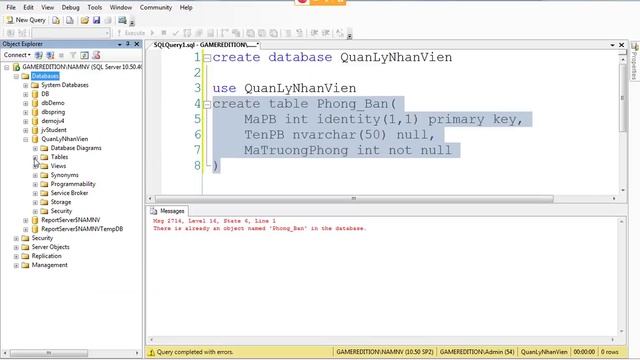Expand the dbDemo database node
Viewport: 640px width, 360px height.
[26, 103]
